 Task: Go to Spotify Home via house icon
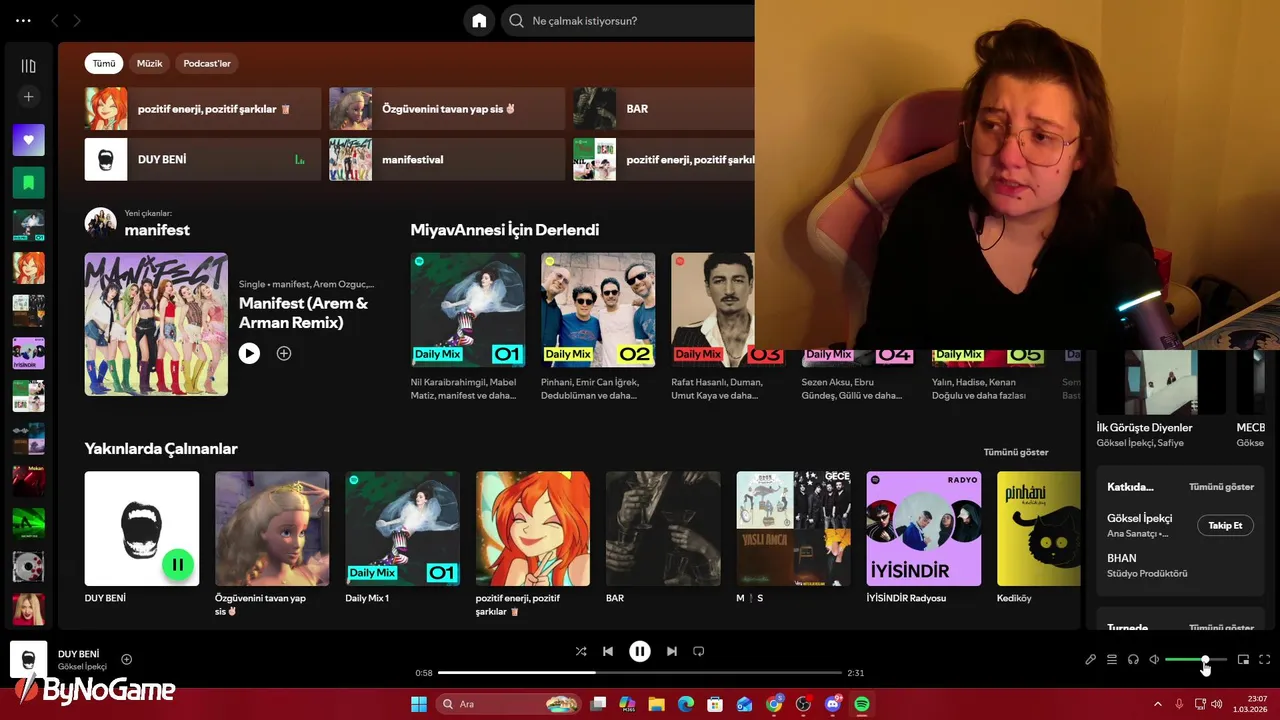pyautogui.click(x=479, y=21)
